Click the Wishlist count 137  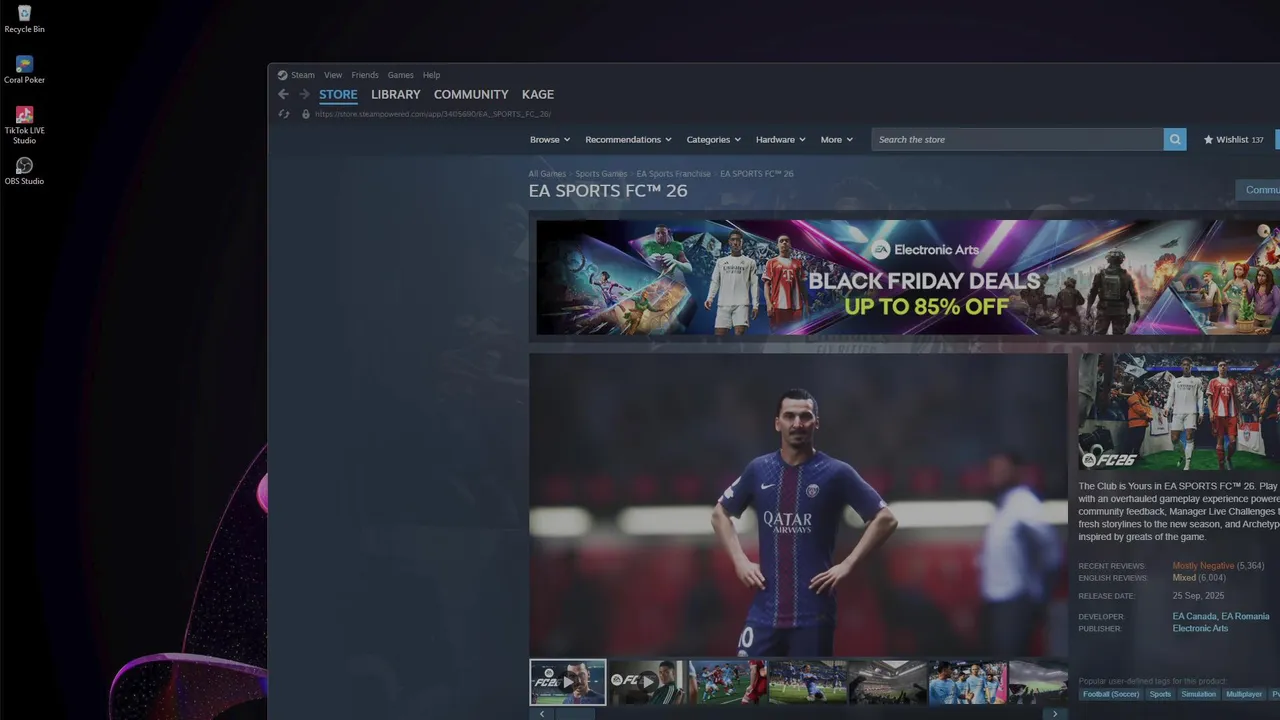1257,140
